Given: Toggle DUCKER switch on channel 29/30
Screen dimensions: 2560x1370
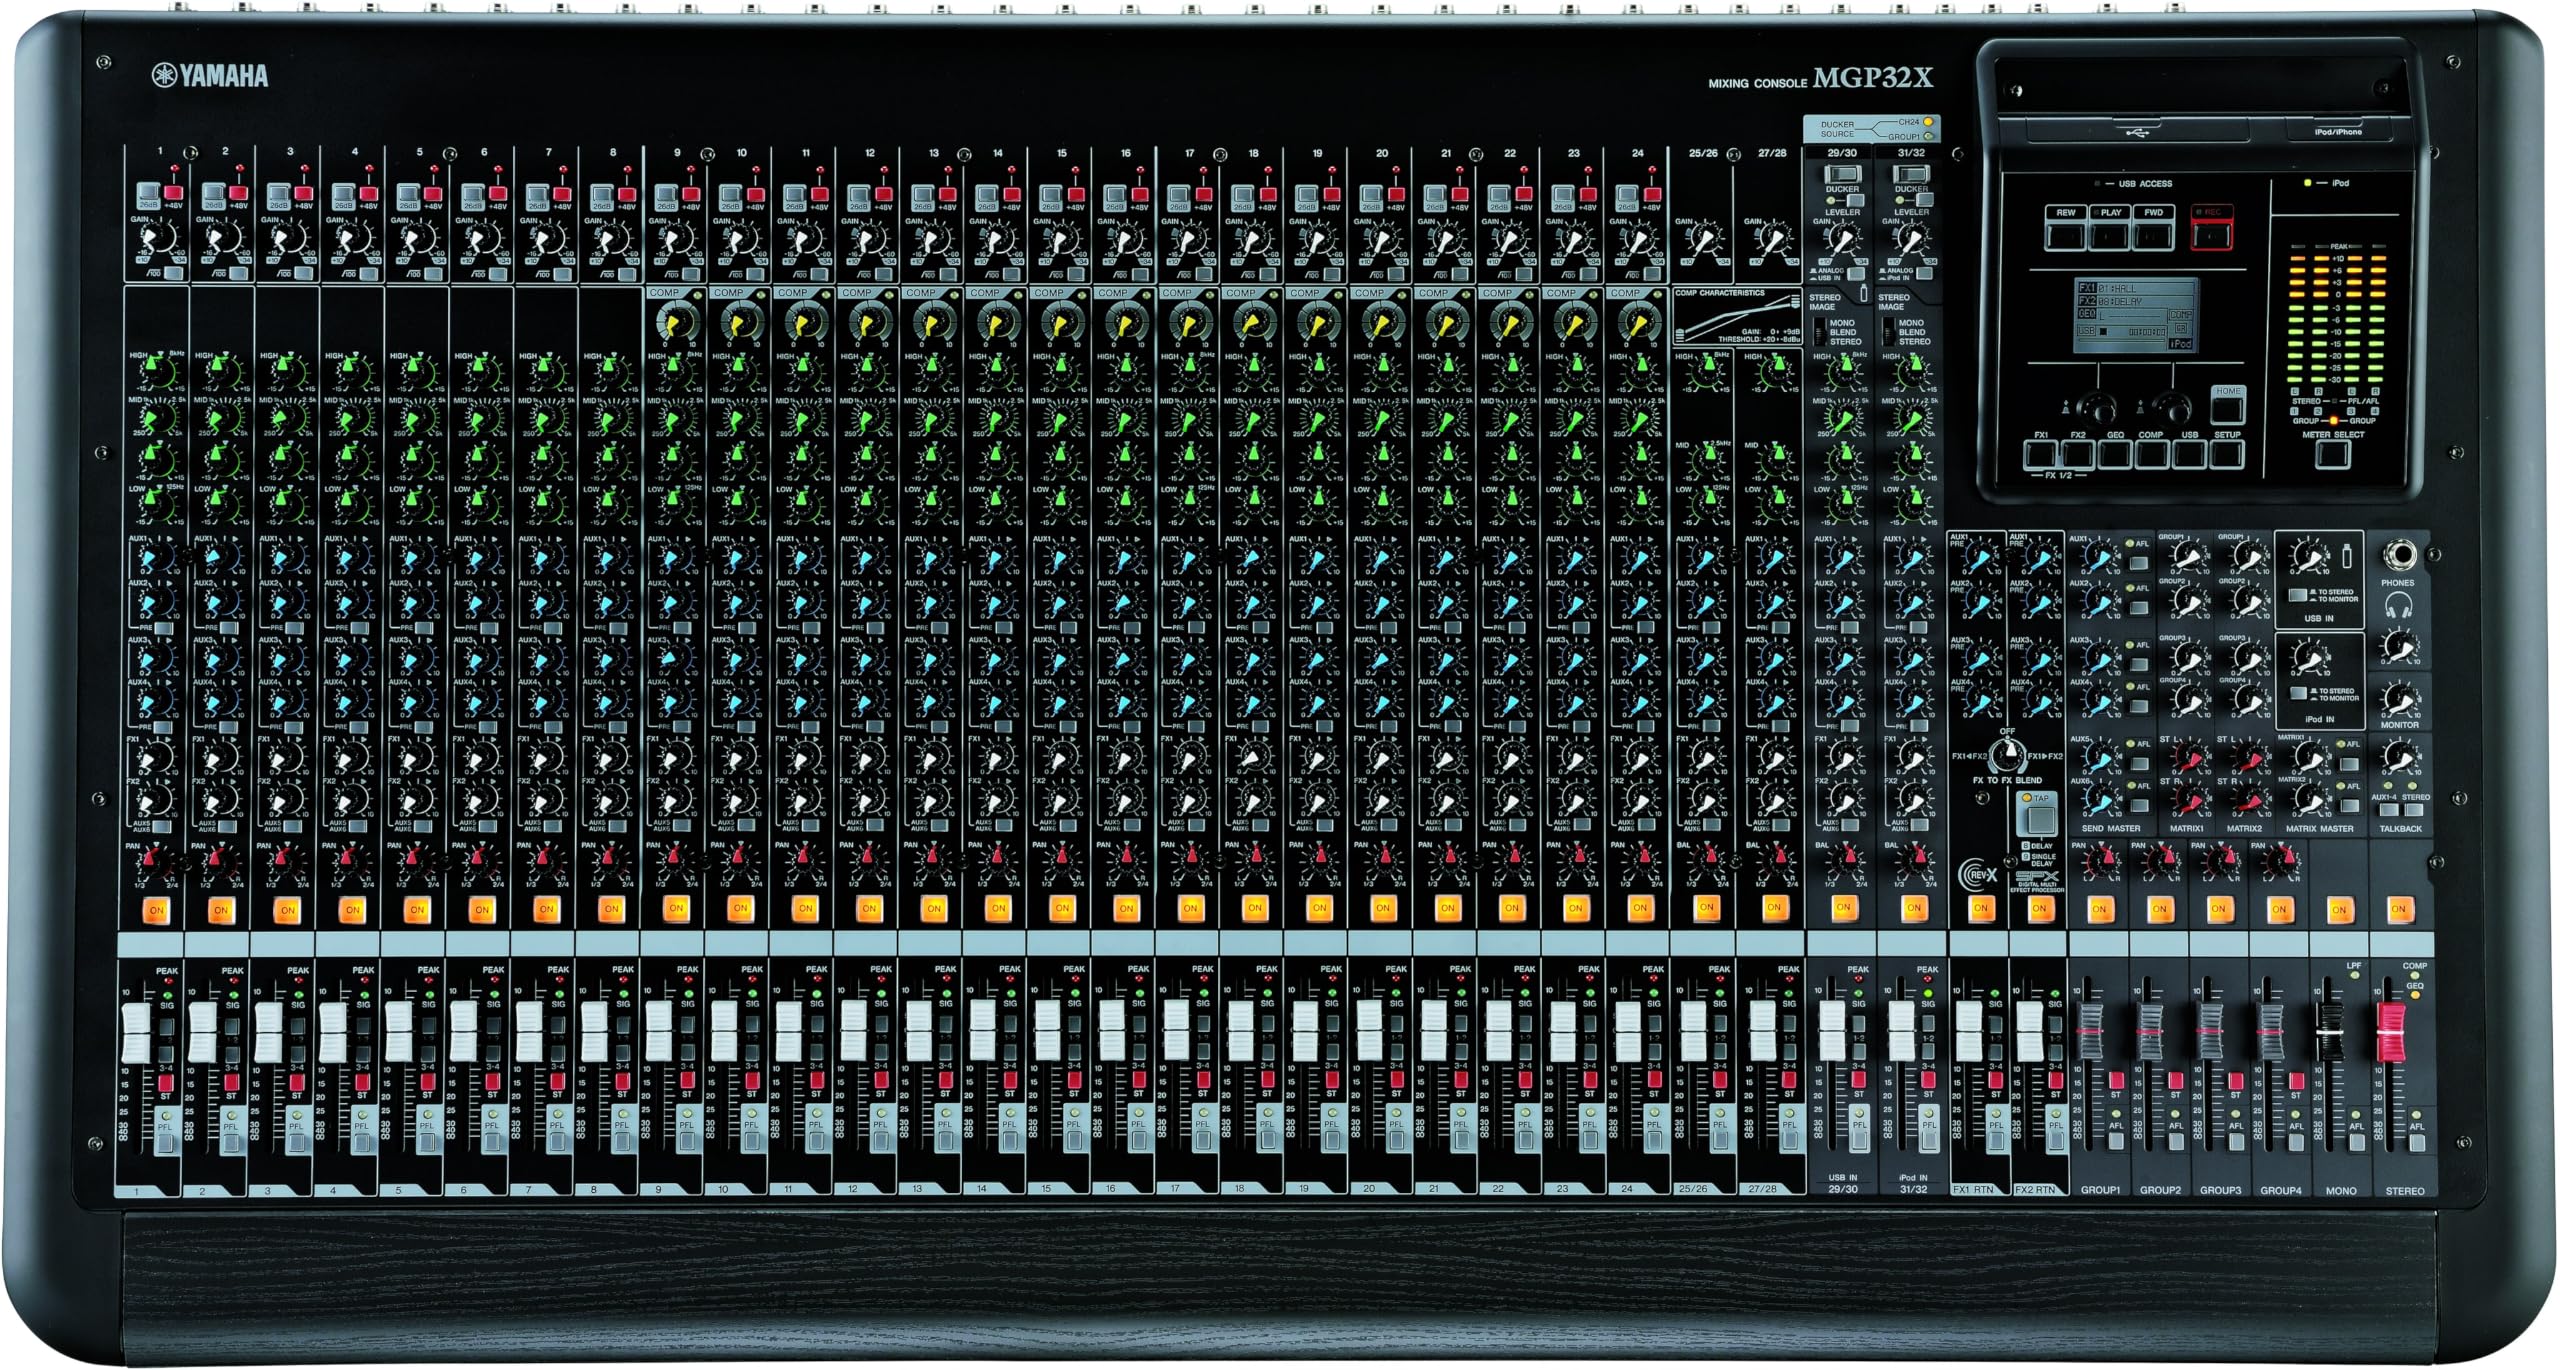Looking at the screenshot, I should [x=1842, y=174].
